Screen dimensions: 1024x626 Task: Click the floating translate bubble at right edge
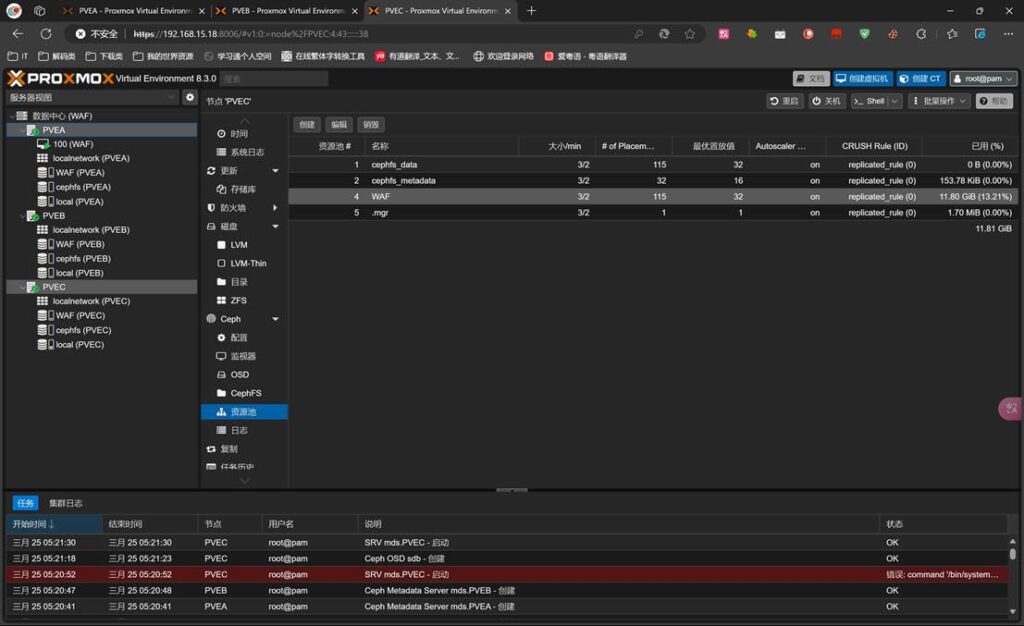pos(1011,409)
